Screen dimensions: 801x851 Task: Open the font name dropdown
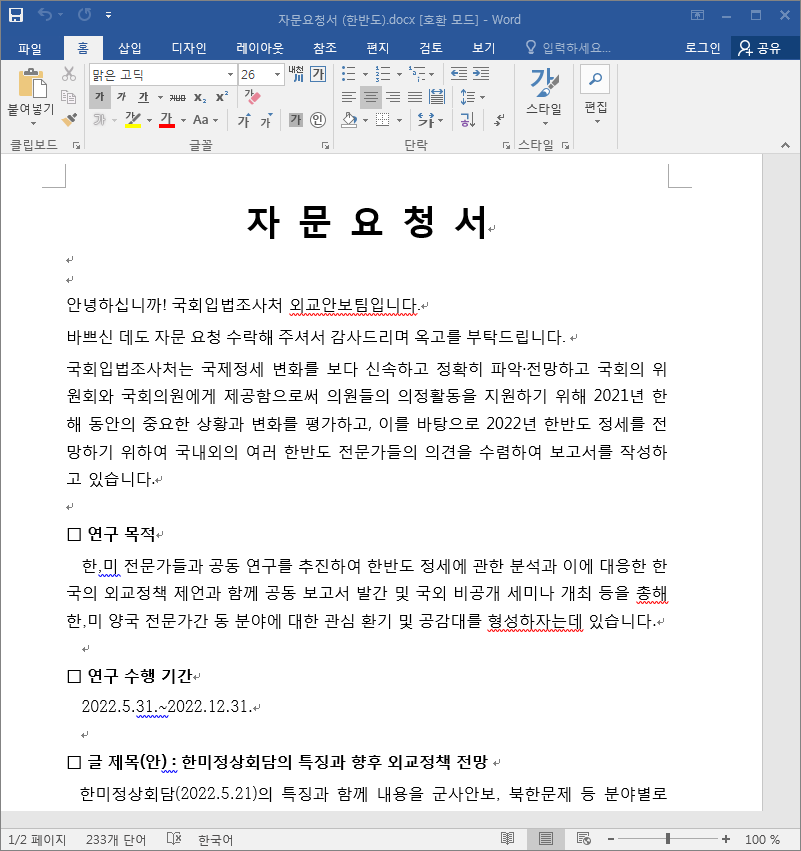pos(230,74)
